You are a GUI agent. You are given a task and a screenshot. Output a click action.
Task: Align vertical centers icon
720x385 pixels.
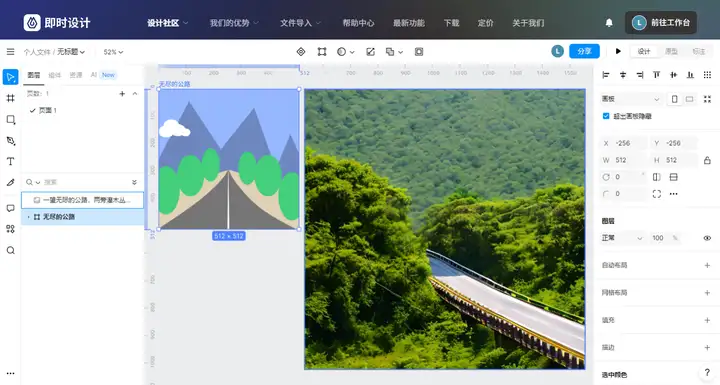point(673,75)
